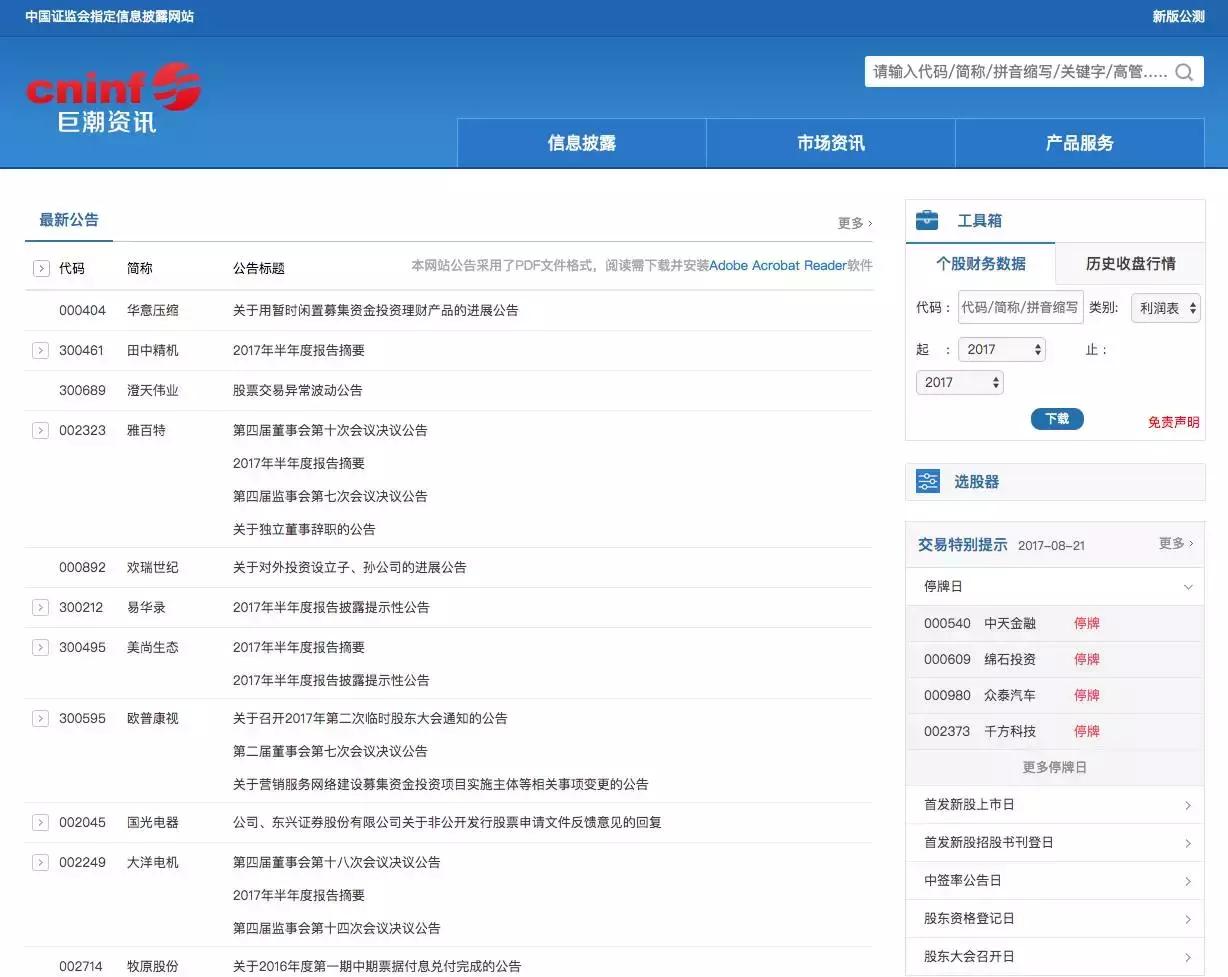The height and width of the screenshot is (977, 1228).
Task: Click the arrow icon beside 田中精机
Action: click(40, 350)
